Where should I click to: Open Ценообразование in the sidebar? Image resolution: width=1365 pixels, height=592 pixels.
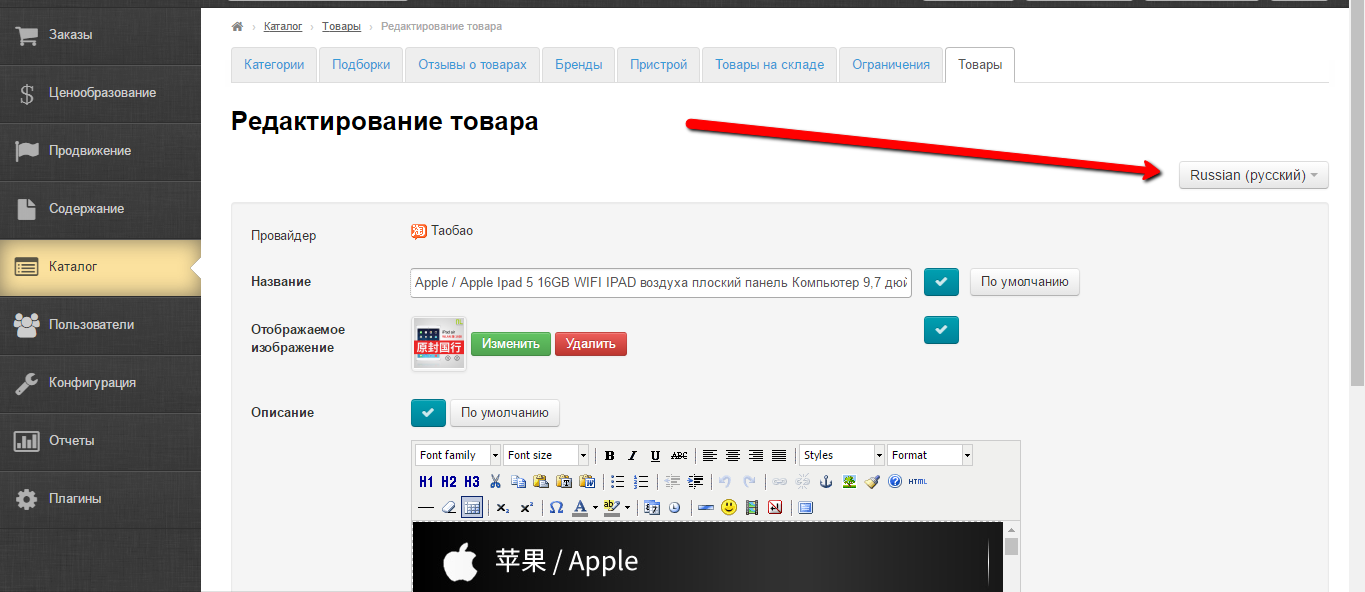tap(100, 93)
